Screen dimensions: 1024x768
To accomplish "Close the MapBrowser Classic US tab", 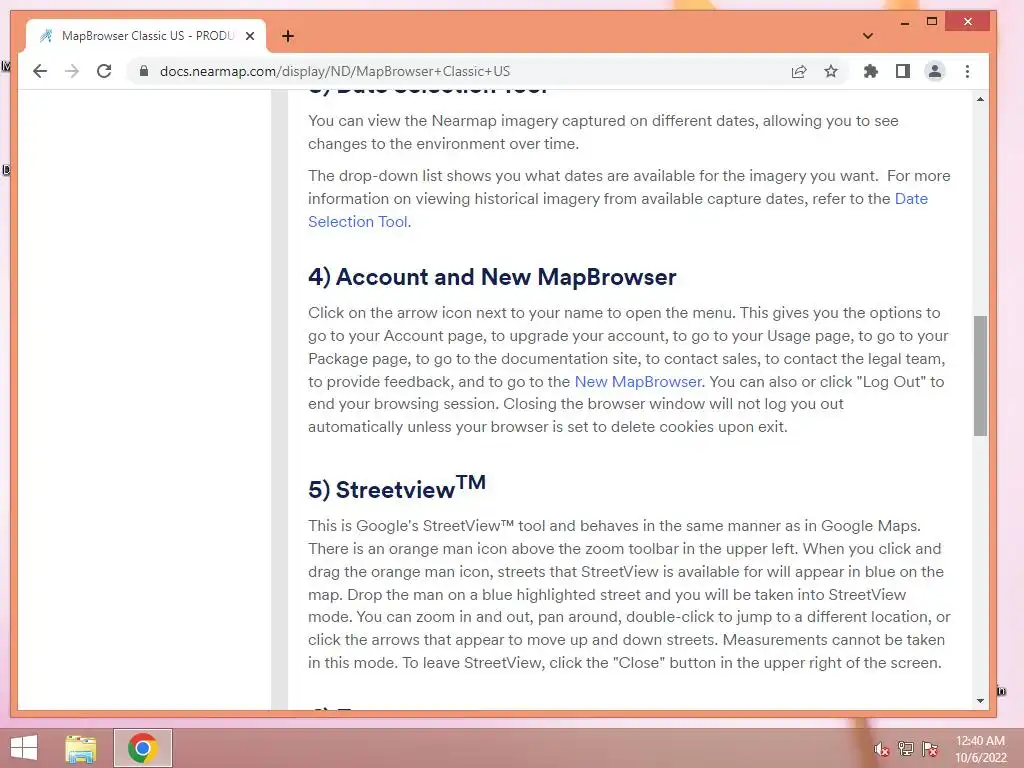I will point(249,36).
